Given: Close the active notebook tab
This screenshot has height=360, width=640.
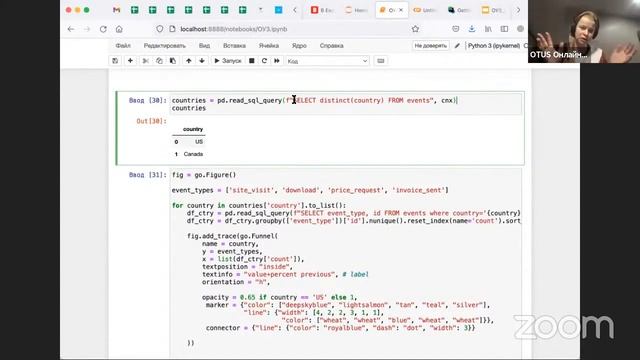Looking at the screenshot, I should point(401,10).
